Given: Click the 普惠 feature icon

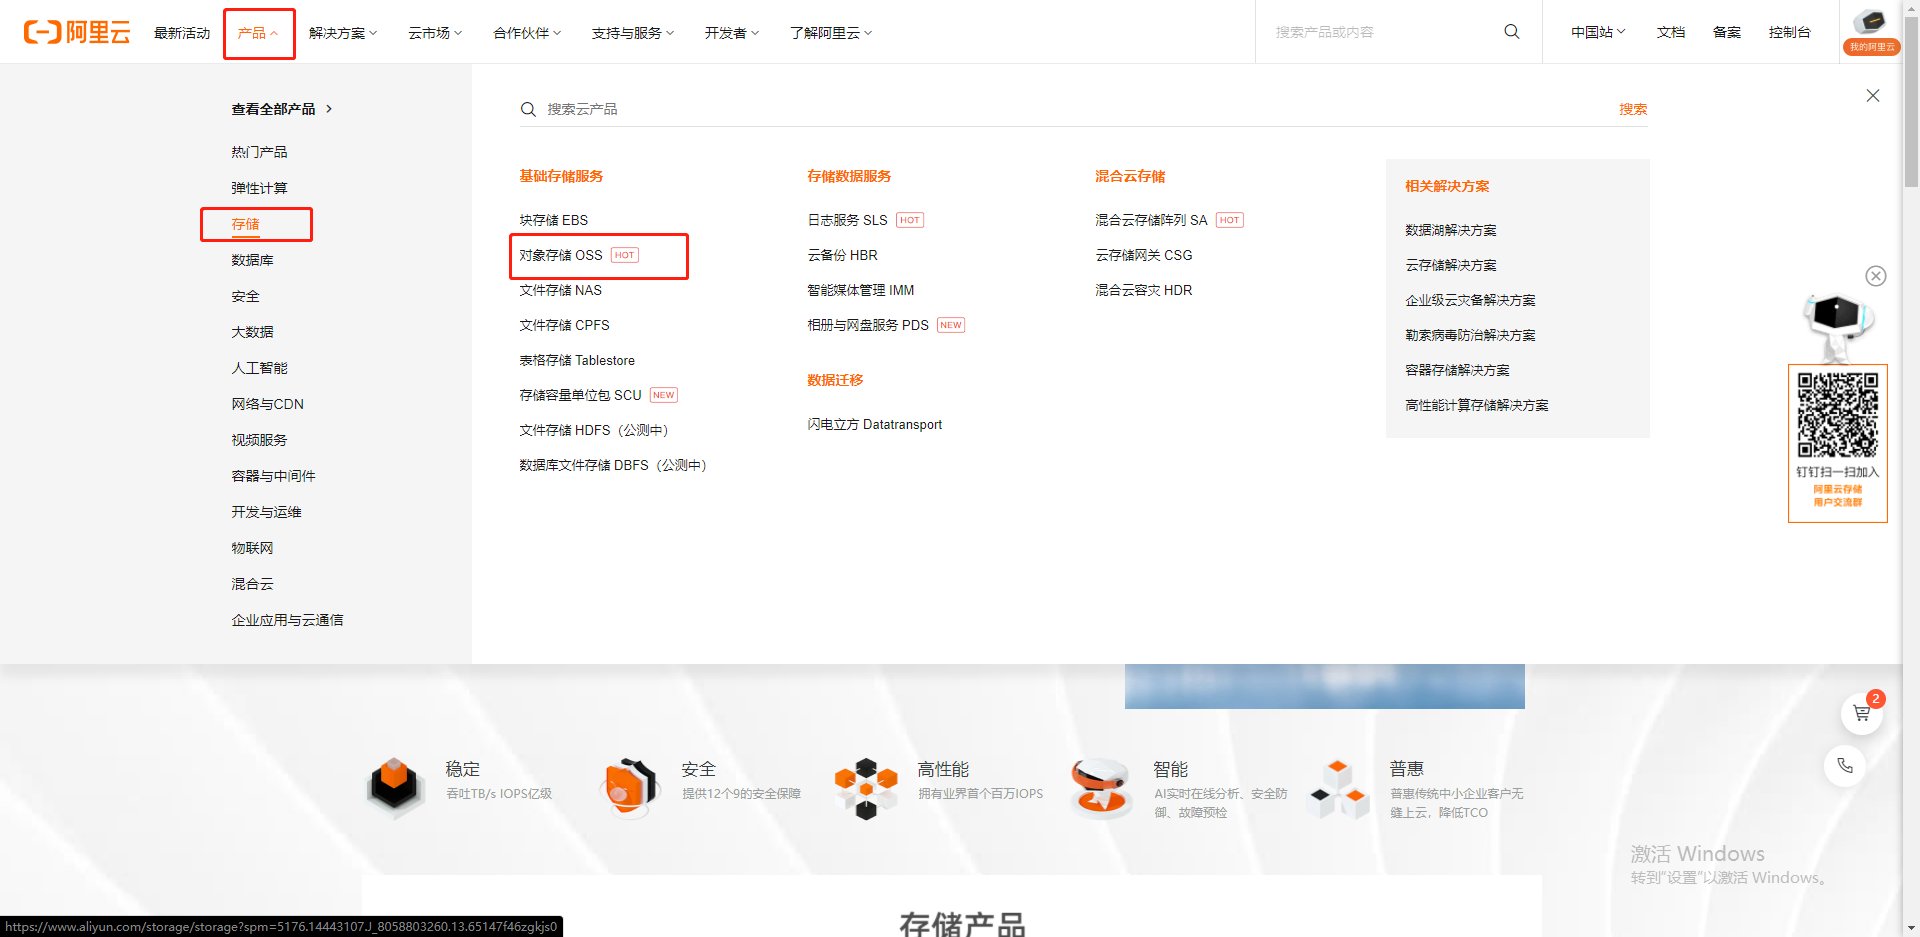Looking at the screenshot, I should click(1338, 788).
